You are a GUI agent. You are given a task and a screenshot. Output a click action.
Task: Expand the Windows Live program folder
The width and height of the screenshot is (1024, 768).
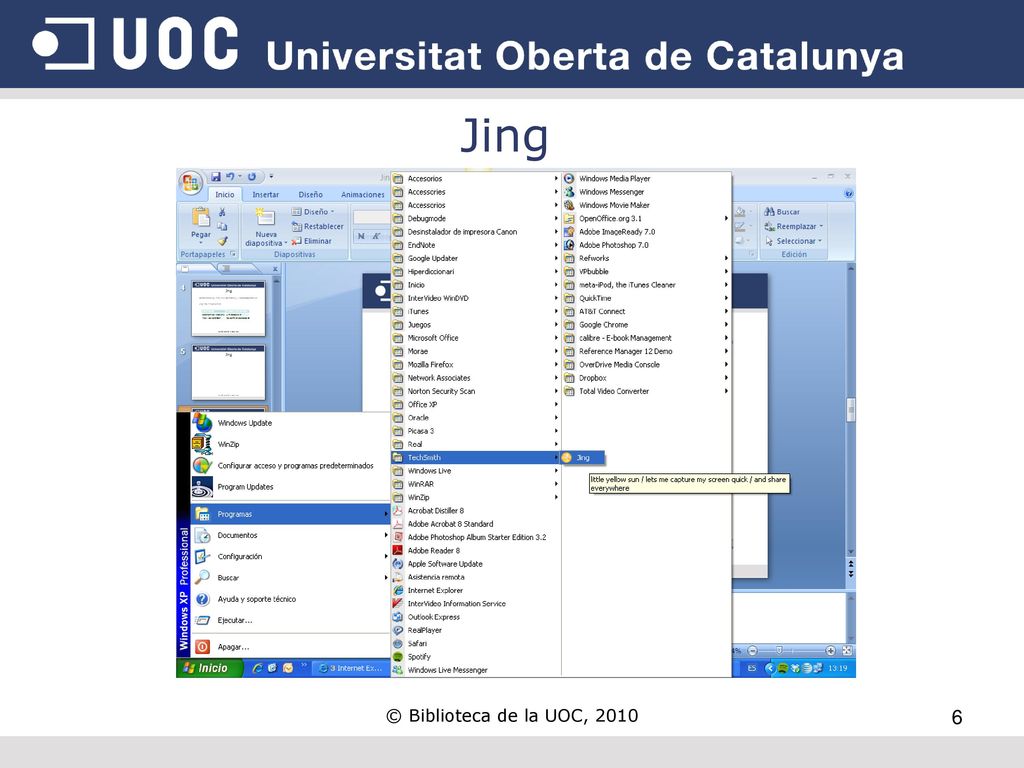(x=475, y=471)
